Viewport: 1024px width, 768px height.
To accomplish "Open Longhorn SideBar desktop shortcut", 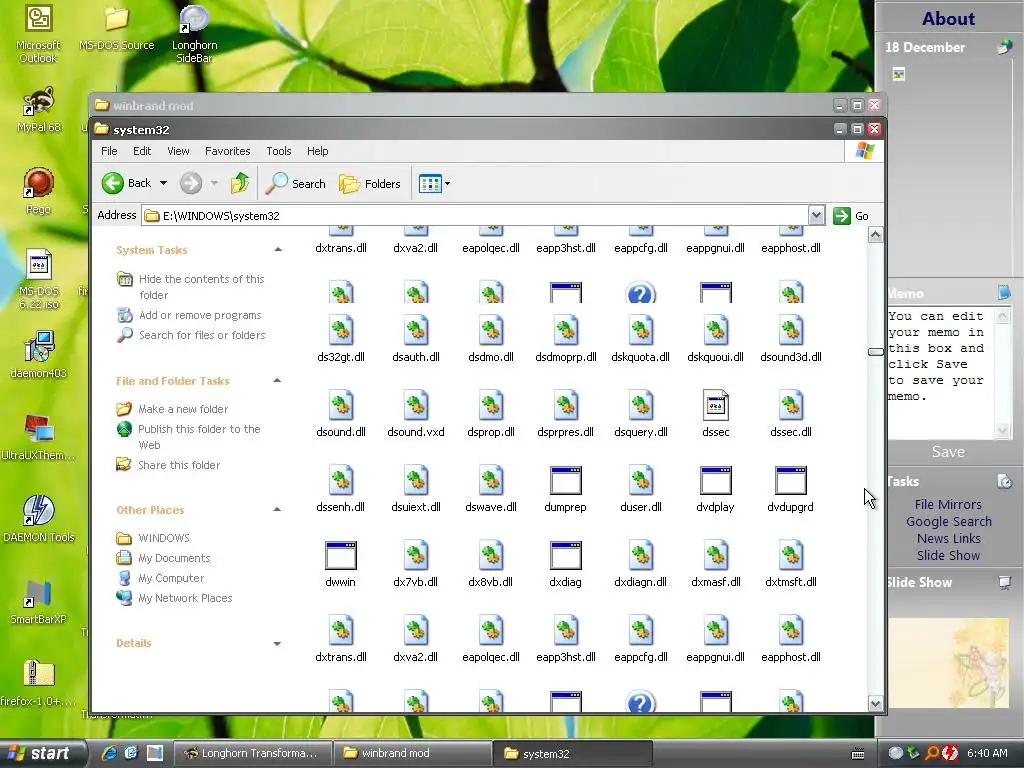I will point(195,34).
